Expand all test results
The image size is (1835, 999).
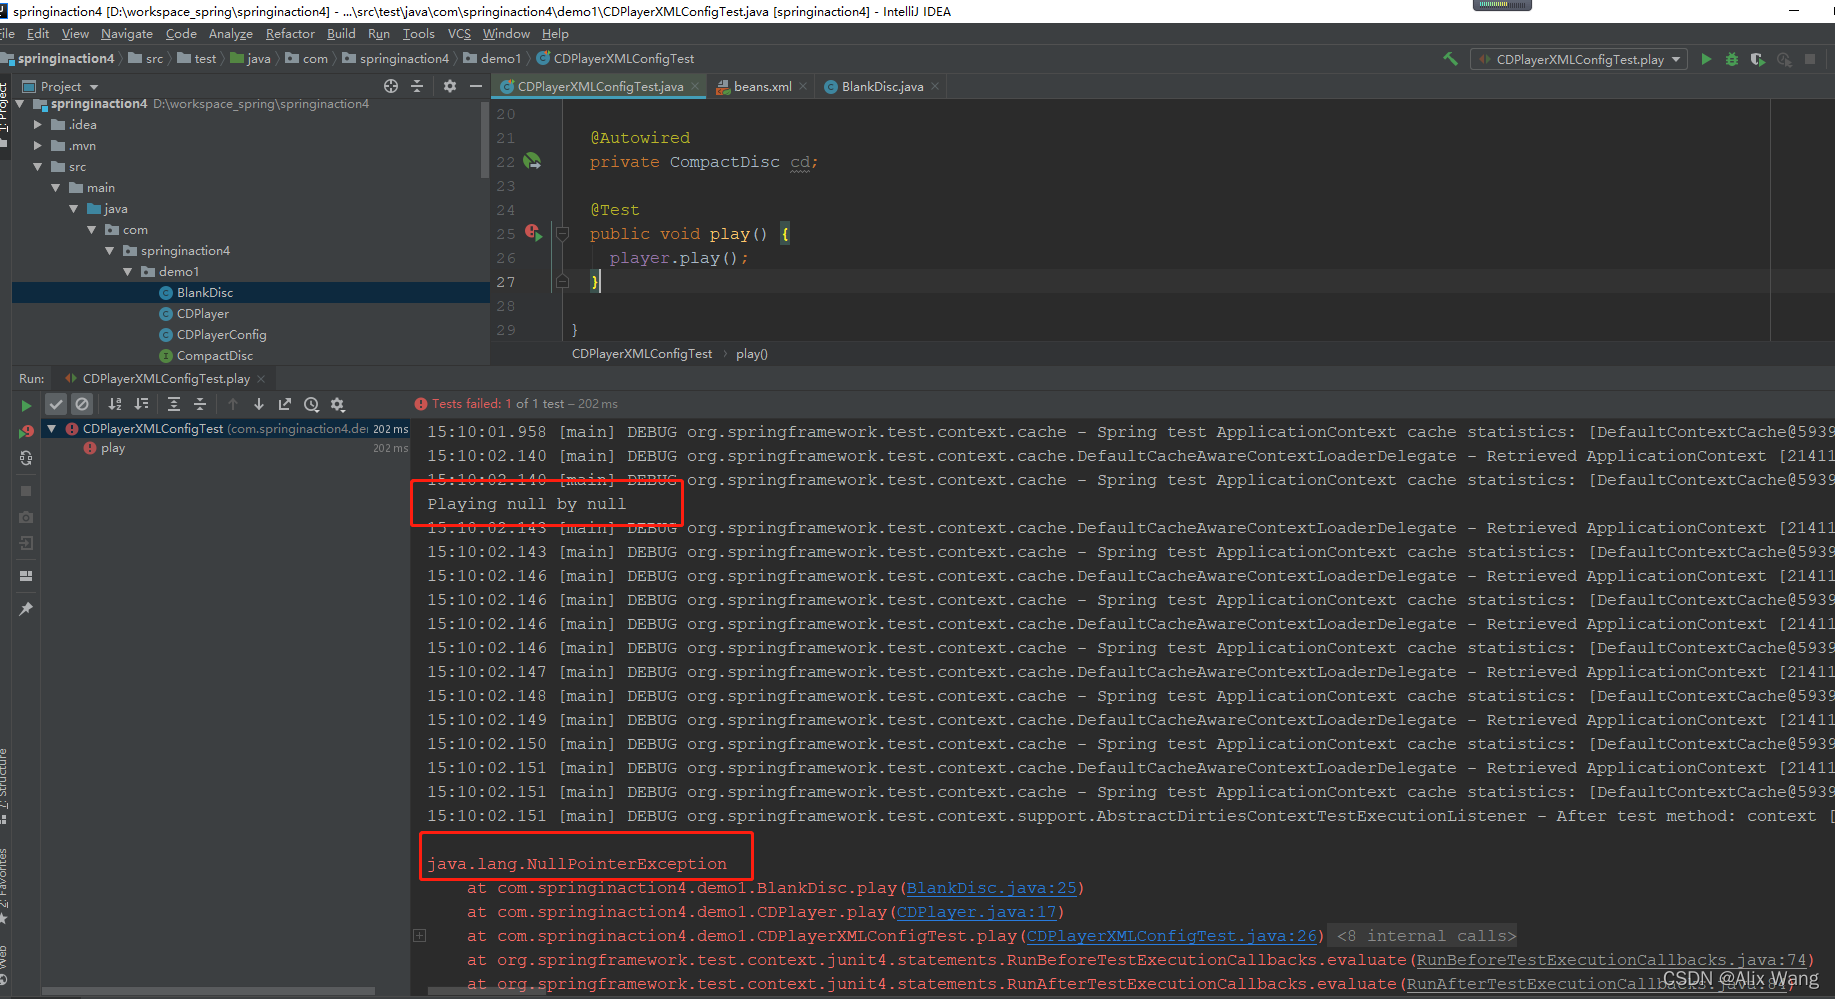click(x=174, y=404)
